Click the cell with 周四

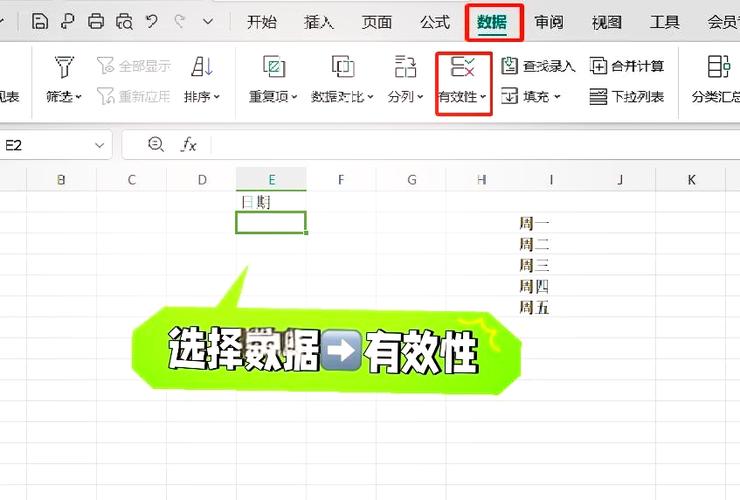[551, 286]
